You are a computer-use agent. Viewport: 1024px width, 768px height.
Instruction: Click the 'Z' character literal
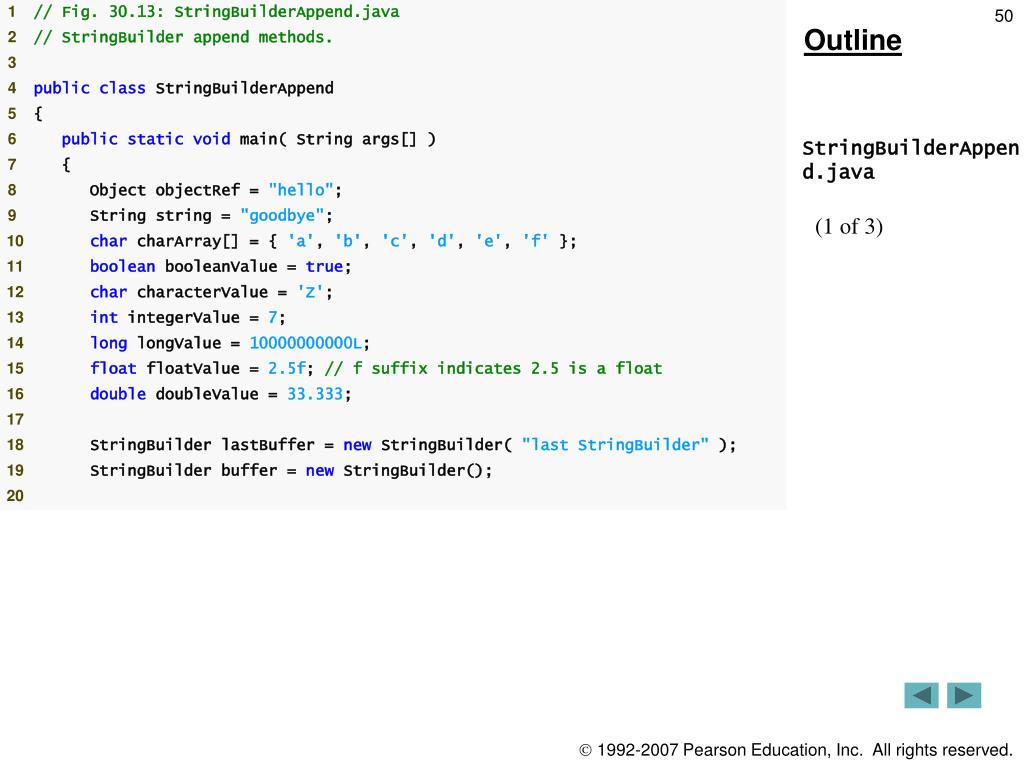click(310, 292)
